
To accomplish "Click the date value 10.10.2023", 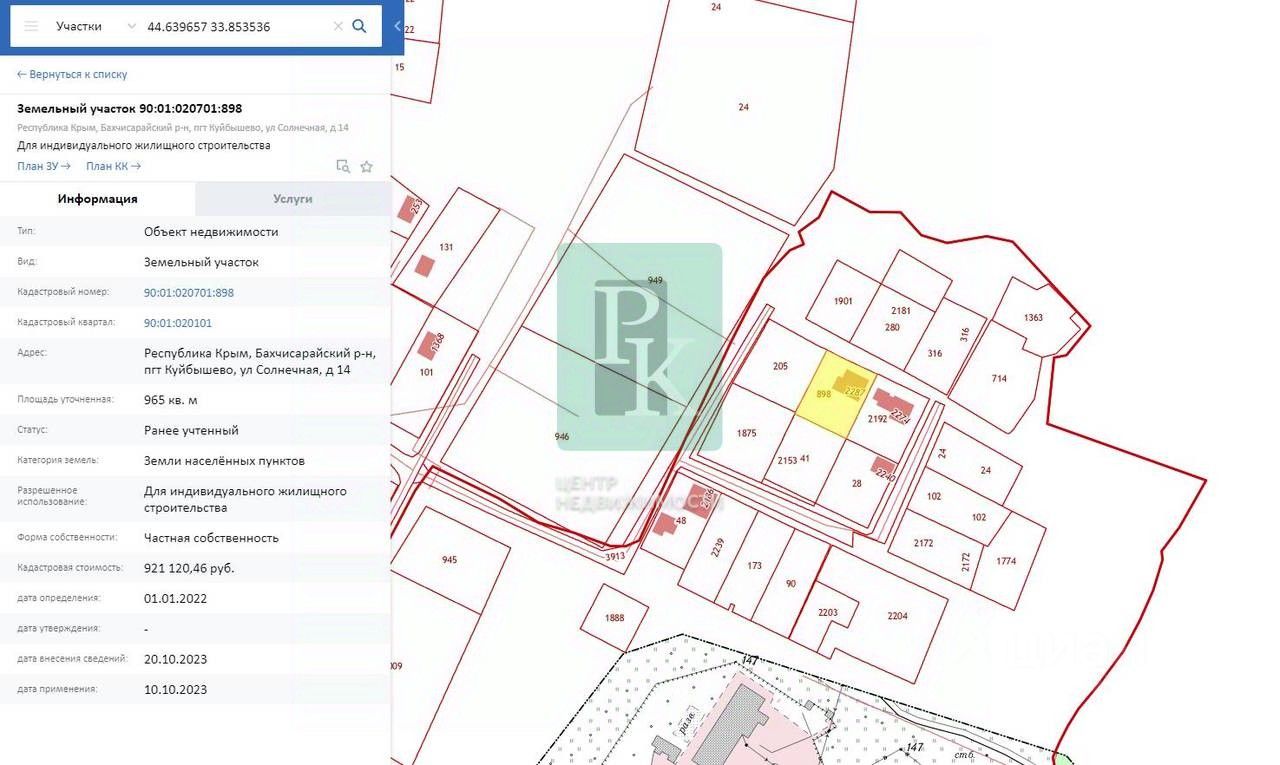I will point(176,689).
